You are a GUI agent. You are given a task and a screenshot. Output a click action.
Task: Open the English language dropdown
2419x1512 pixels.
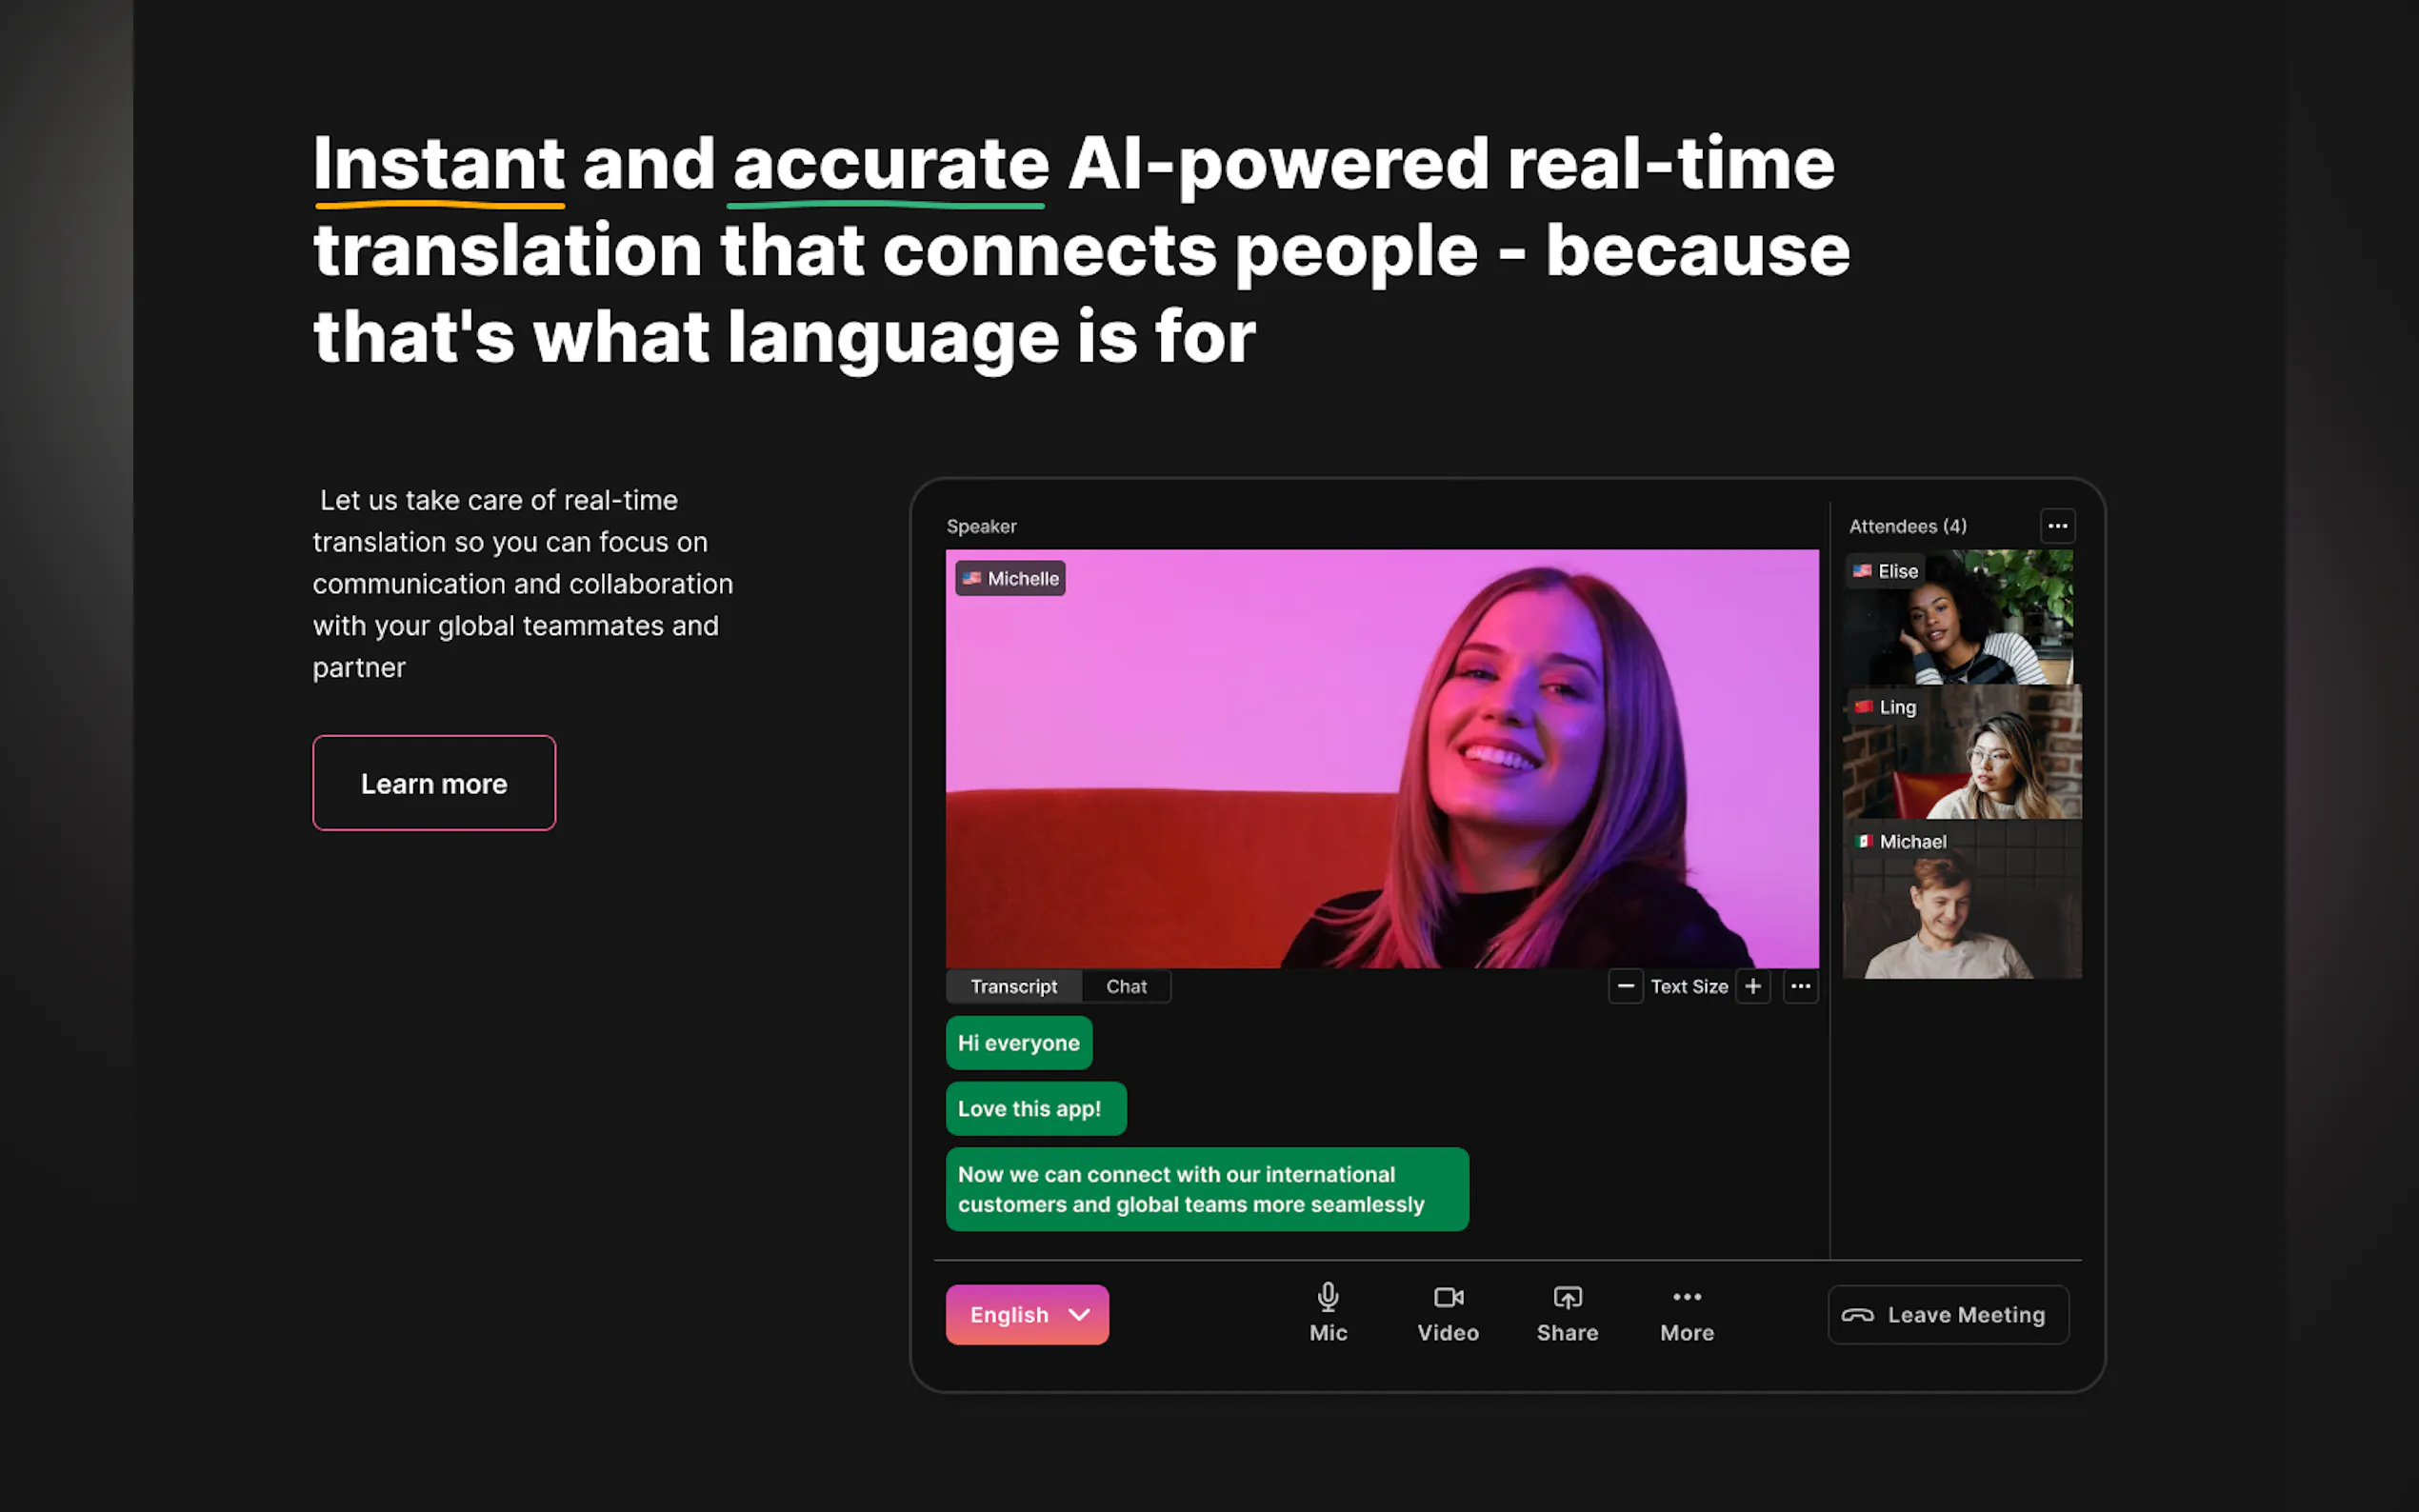(x=1027, y=1314)
